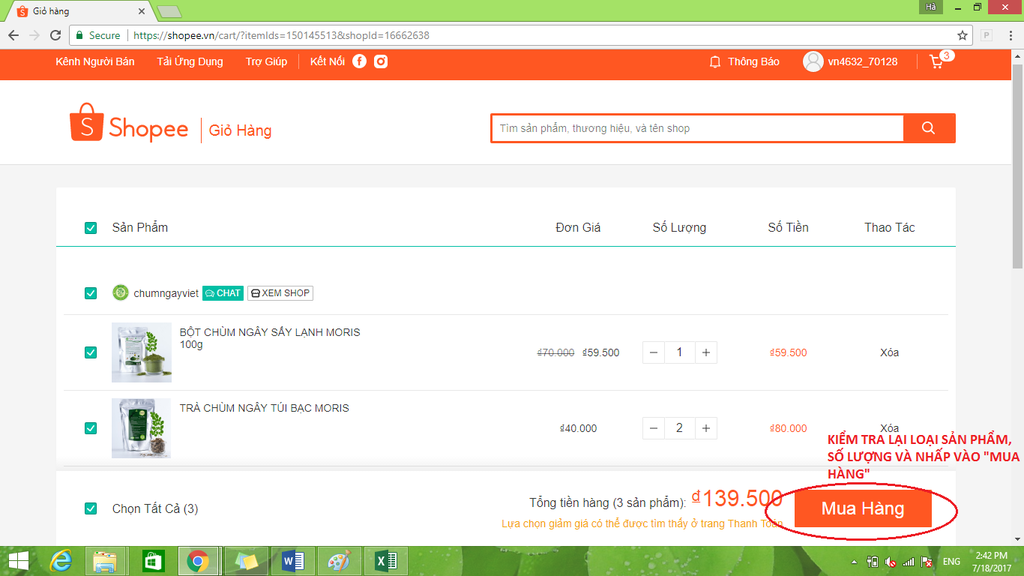Decrease quantity of BỘT CHÙM NGÂY with minus
Screen dimensions: 1024x576
[653, 353]
